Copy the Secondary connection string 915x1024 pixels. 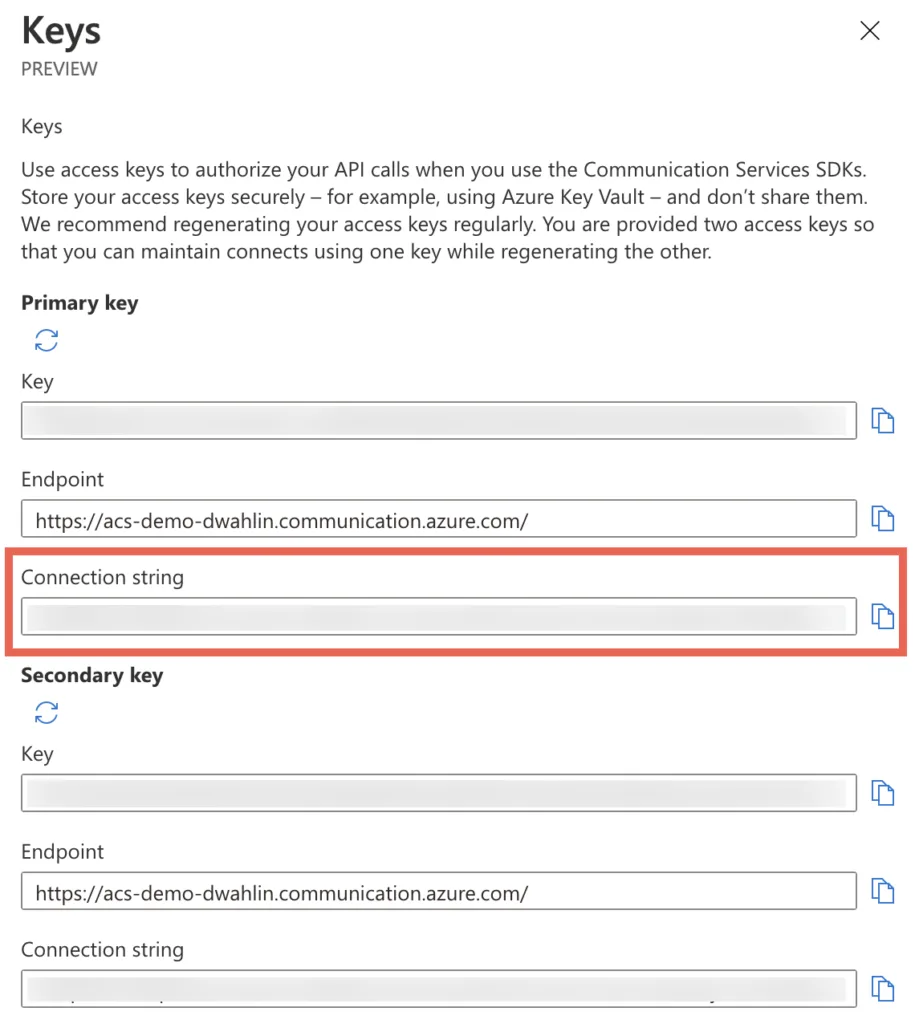coord(882,988)
